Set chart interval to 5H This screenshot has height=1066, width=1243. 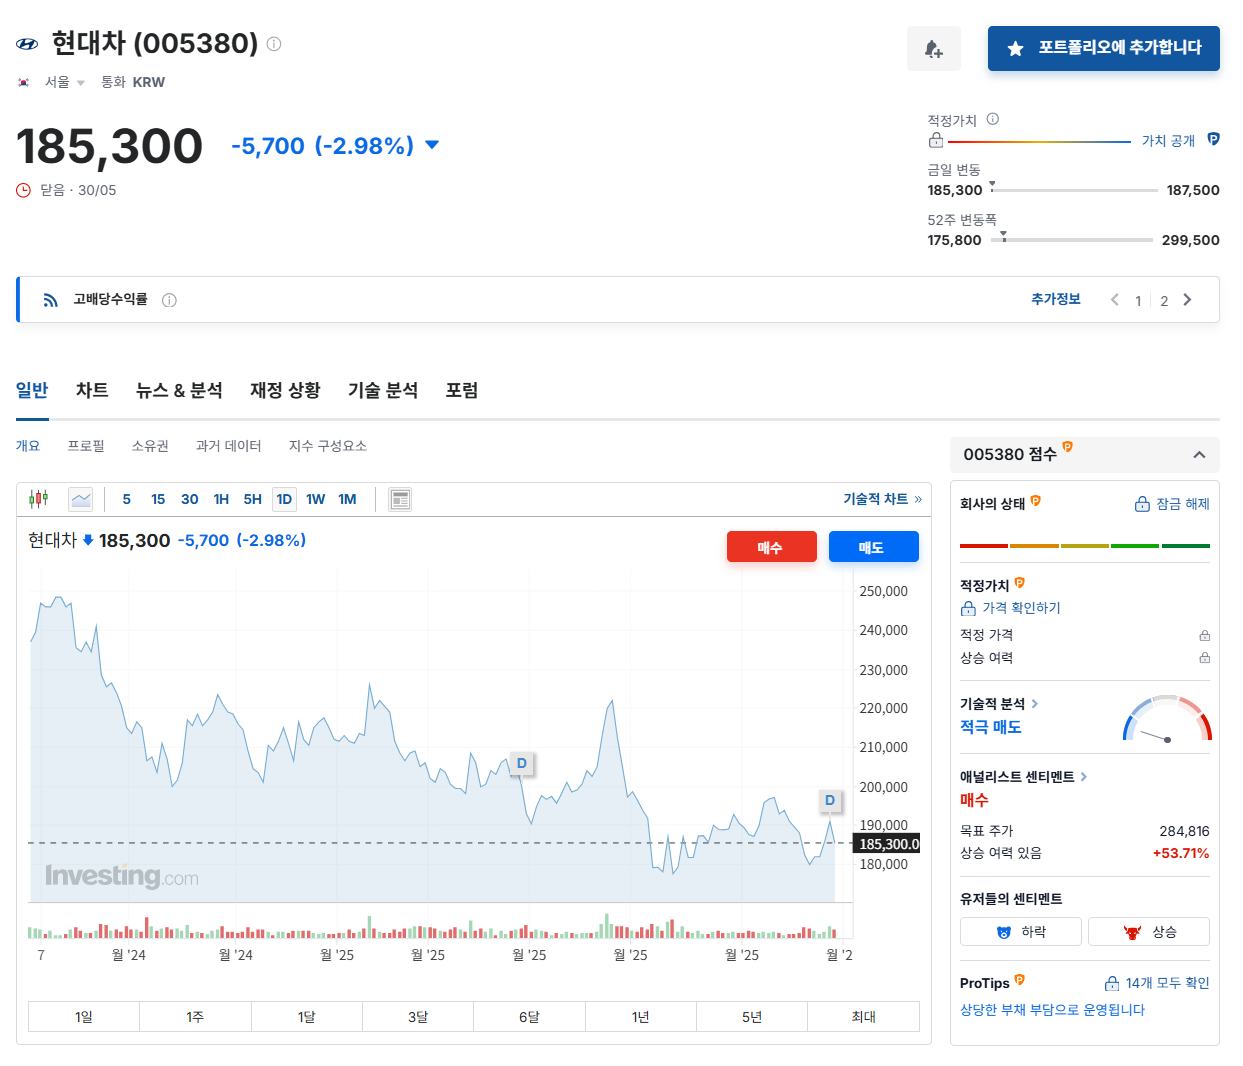pyautogui.click(x=253, y=499)
